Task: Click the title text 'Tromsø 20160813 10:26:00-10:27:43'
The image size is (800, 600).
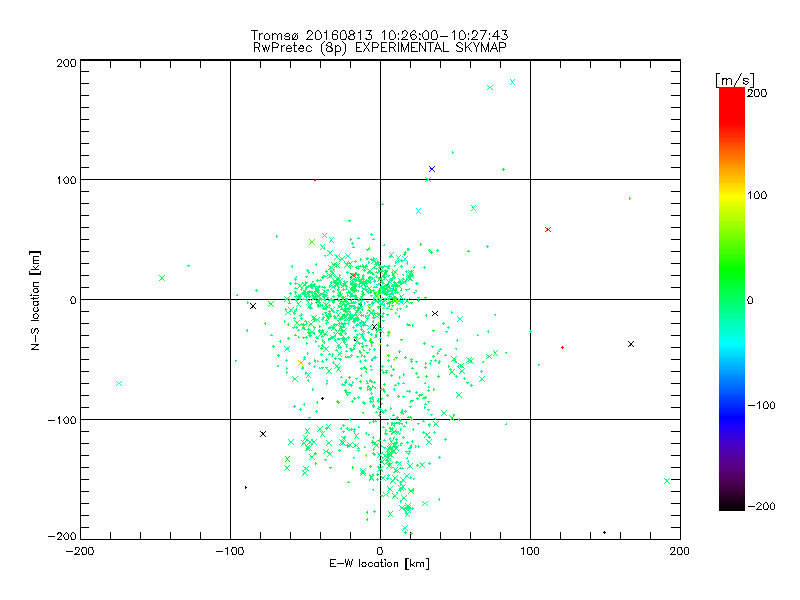Action: [x=379, y=35]
